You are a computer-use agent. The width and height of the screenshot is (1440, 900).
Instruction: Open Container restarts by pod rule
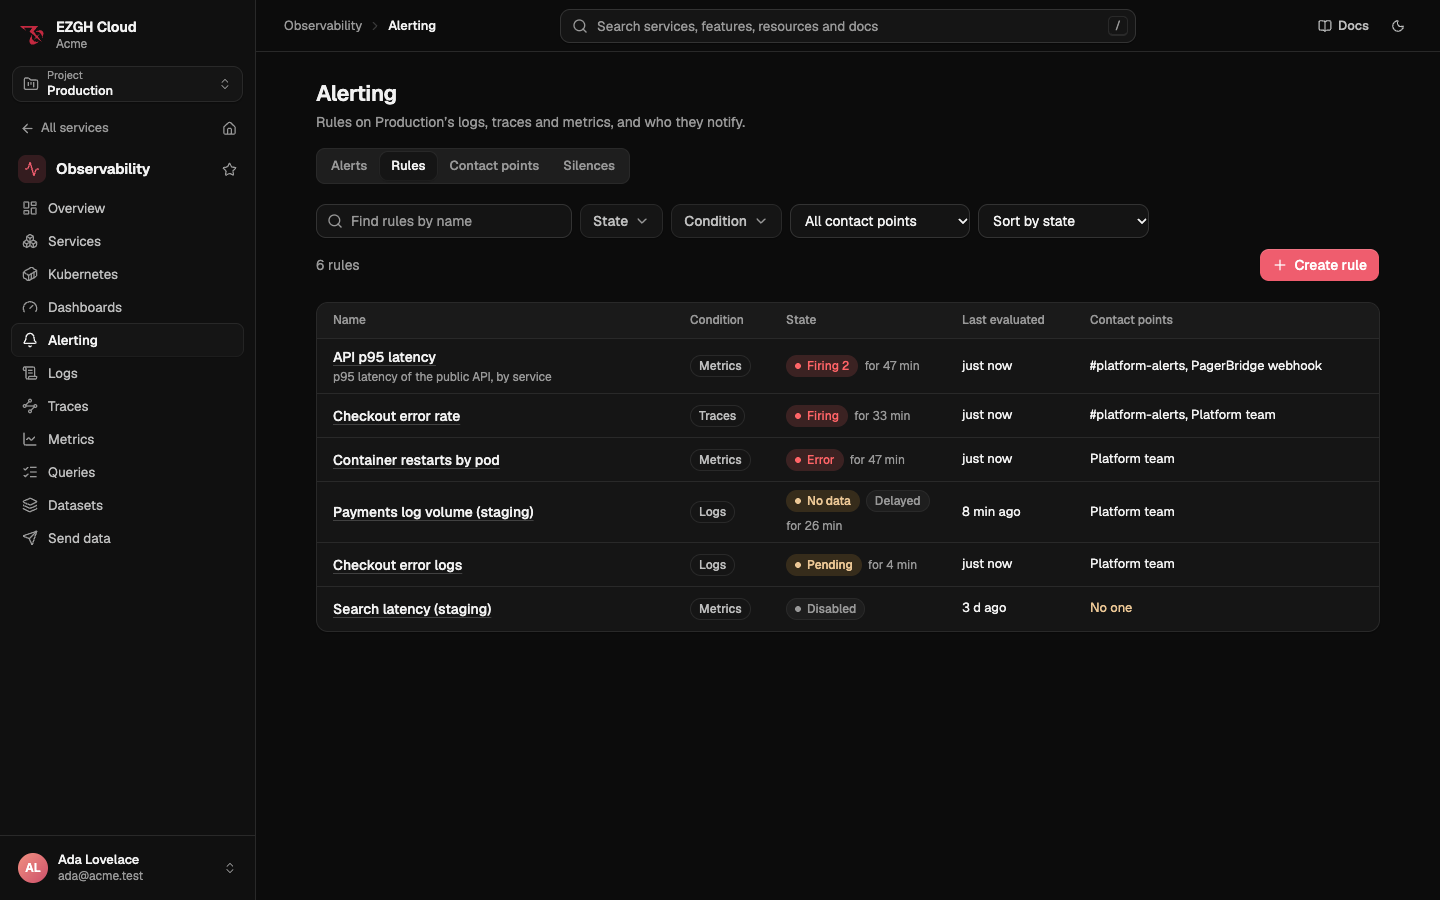[416, 460]
